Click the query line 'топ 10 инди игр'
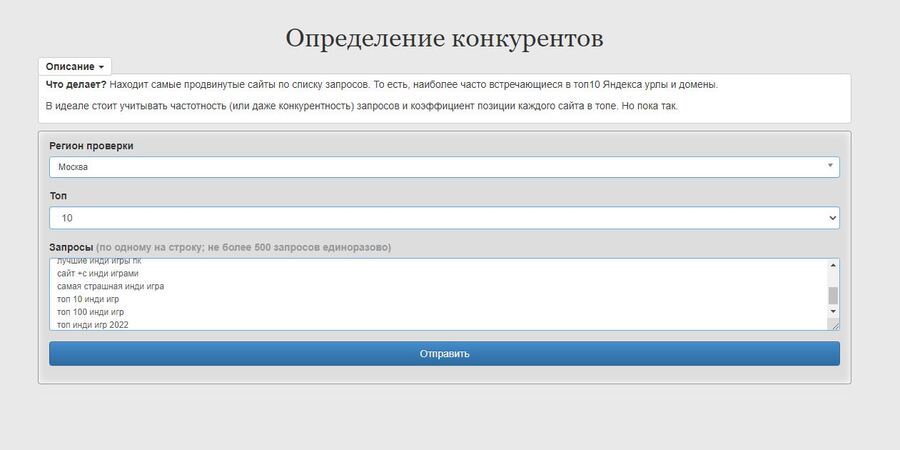The image size is (900, 450). point(88,299)
